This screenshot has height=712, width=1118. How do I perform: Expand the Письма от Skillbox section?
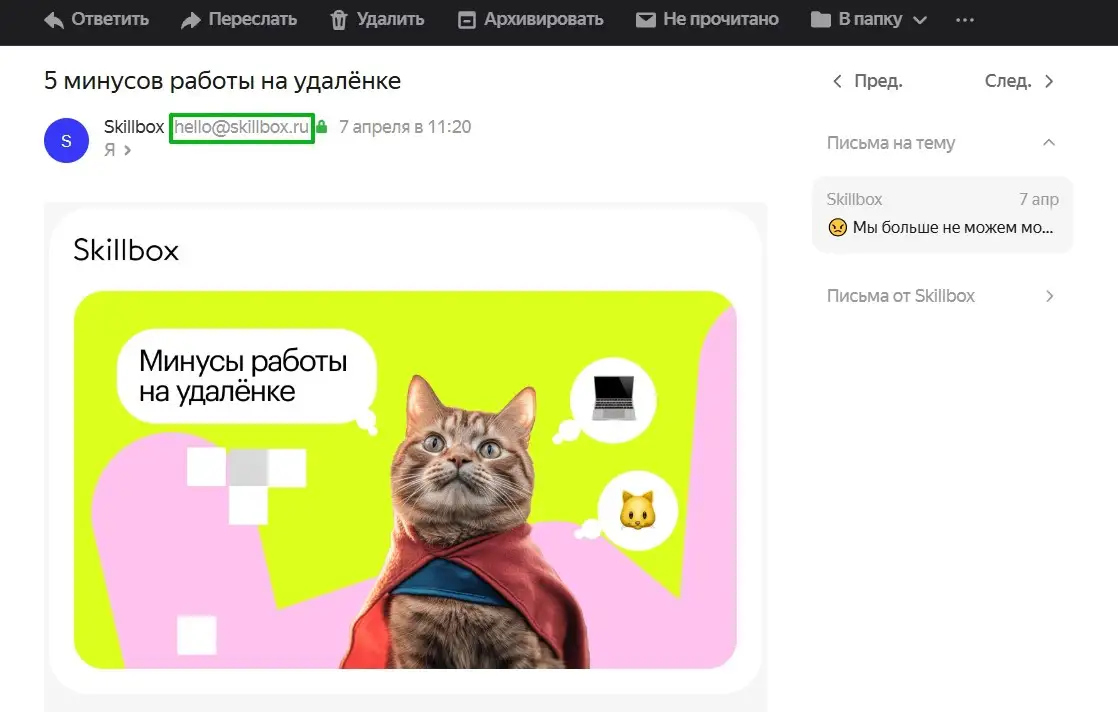click(x=1049, y=296)
